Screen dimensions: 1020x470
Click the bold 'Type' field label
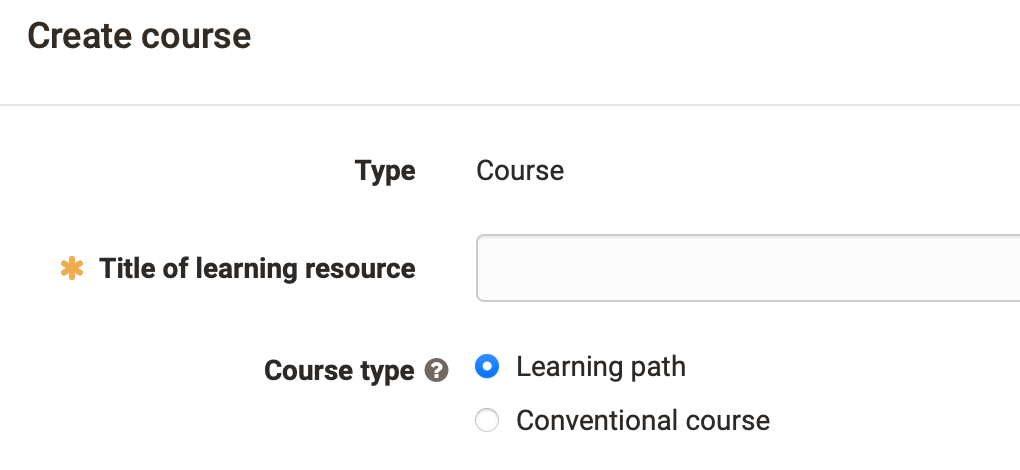[385, 171]
